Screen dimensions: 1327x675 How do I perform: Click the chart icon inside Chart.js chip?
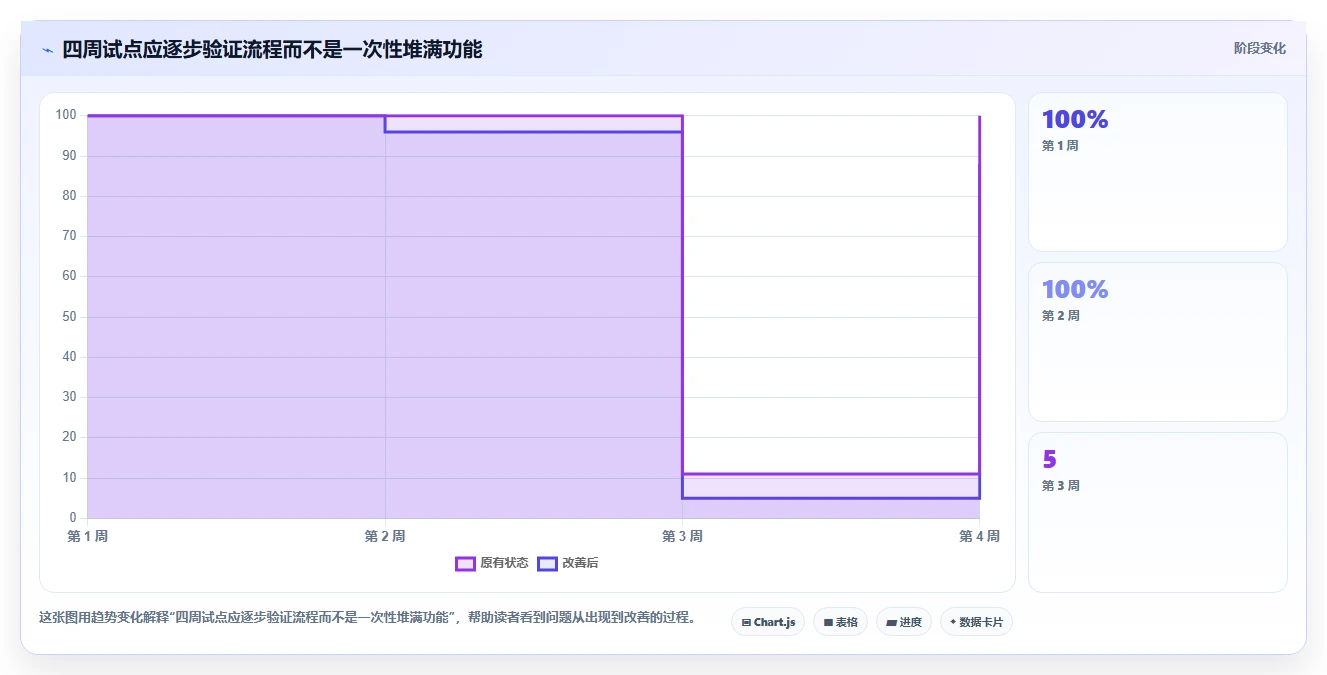coord(746,622)
